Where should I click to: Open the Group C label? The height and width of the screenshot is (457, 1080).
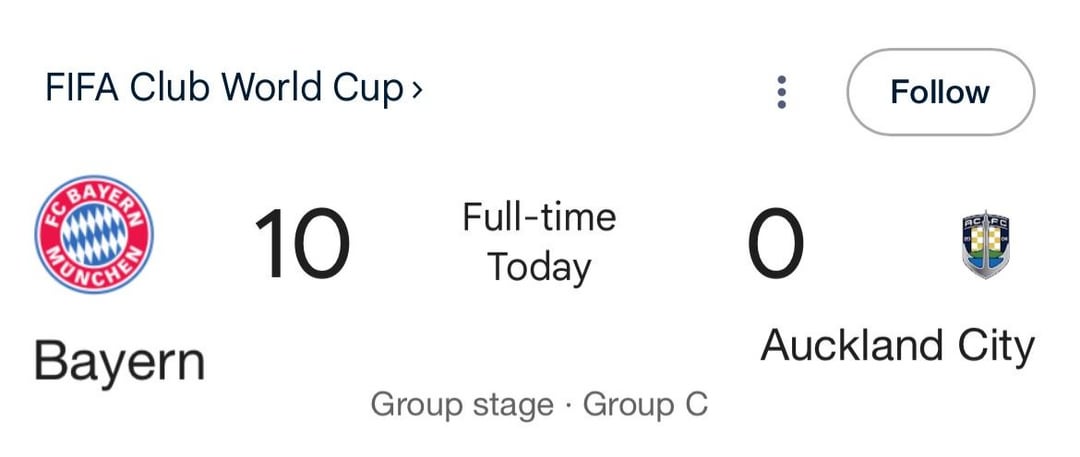645,405
